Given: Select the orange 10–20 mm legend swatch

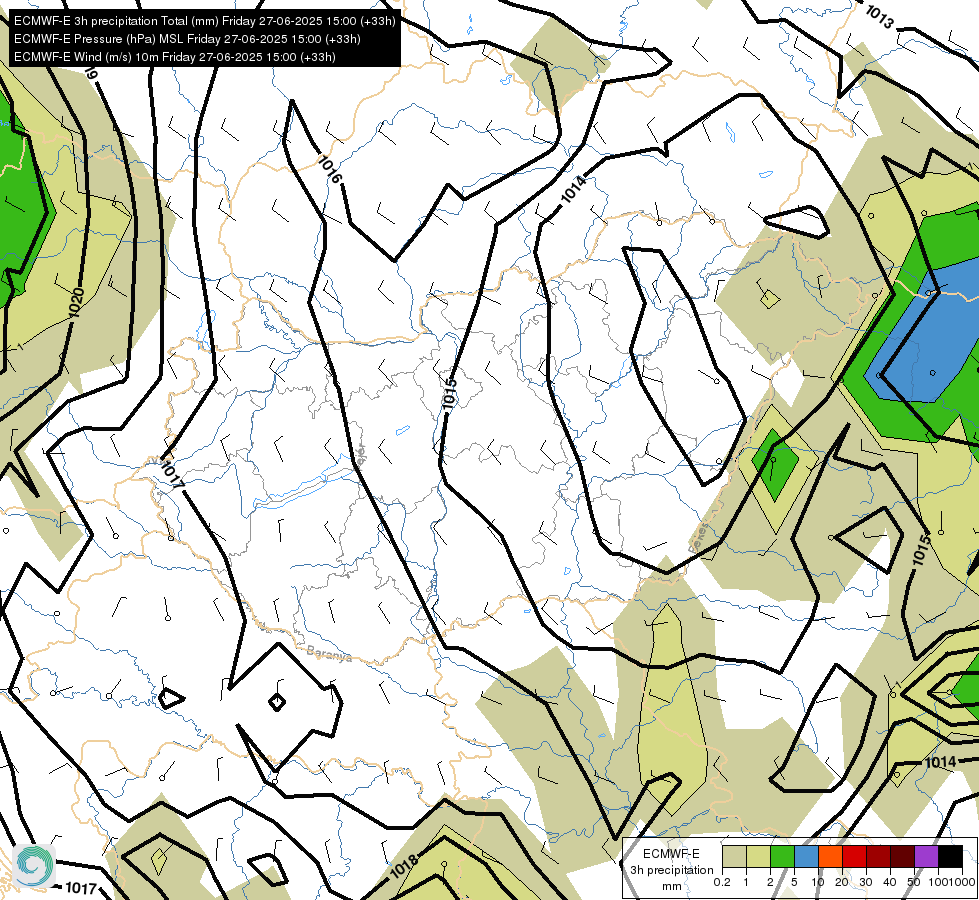Looking at the screenshot, I should pos(830,856).
